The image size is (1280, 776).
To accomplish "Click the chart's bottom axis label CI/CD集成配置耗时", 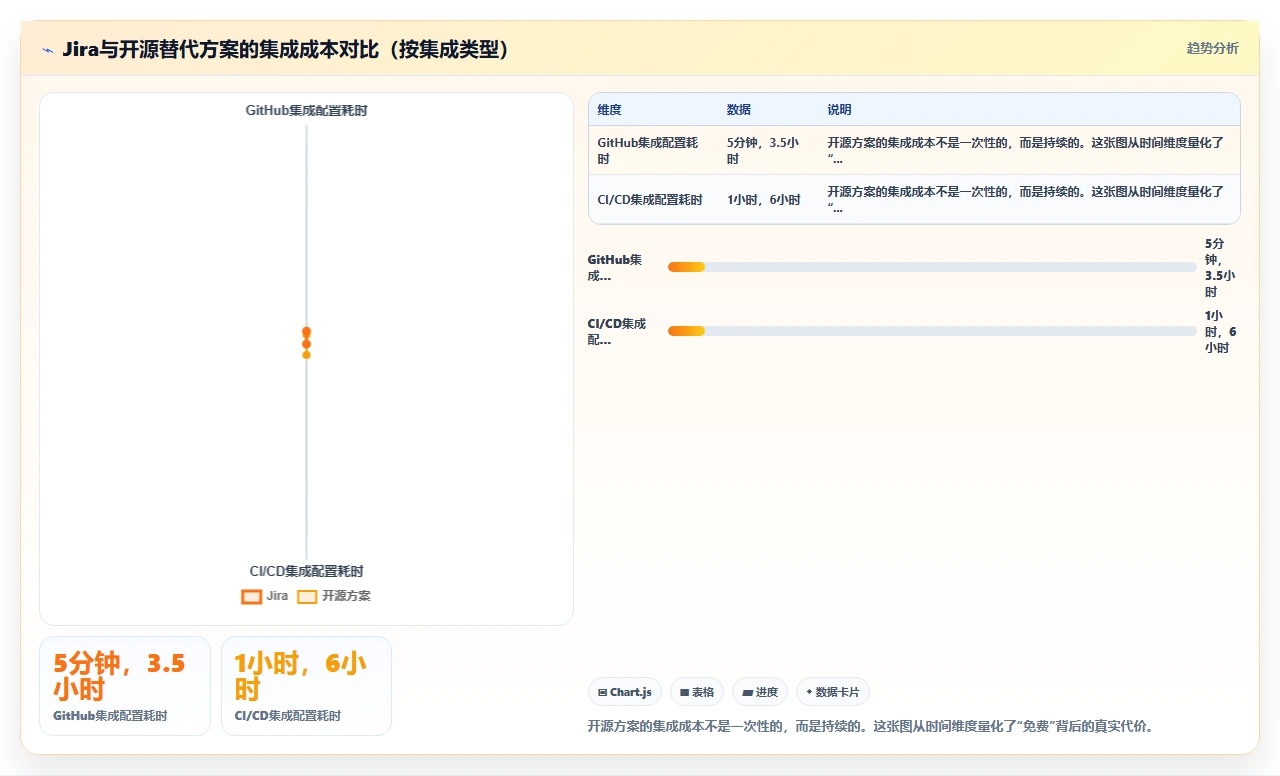I will (x=306, y=571).
